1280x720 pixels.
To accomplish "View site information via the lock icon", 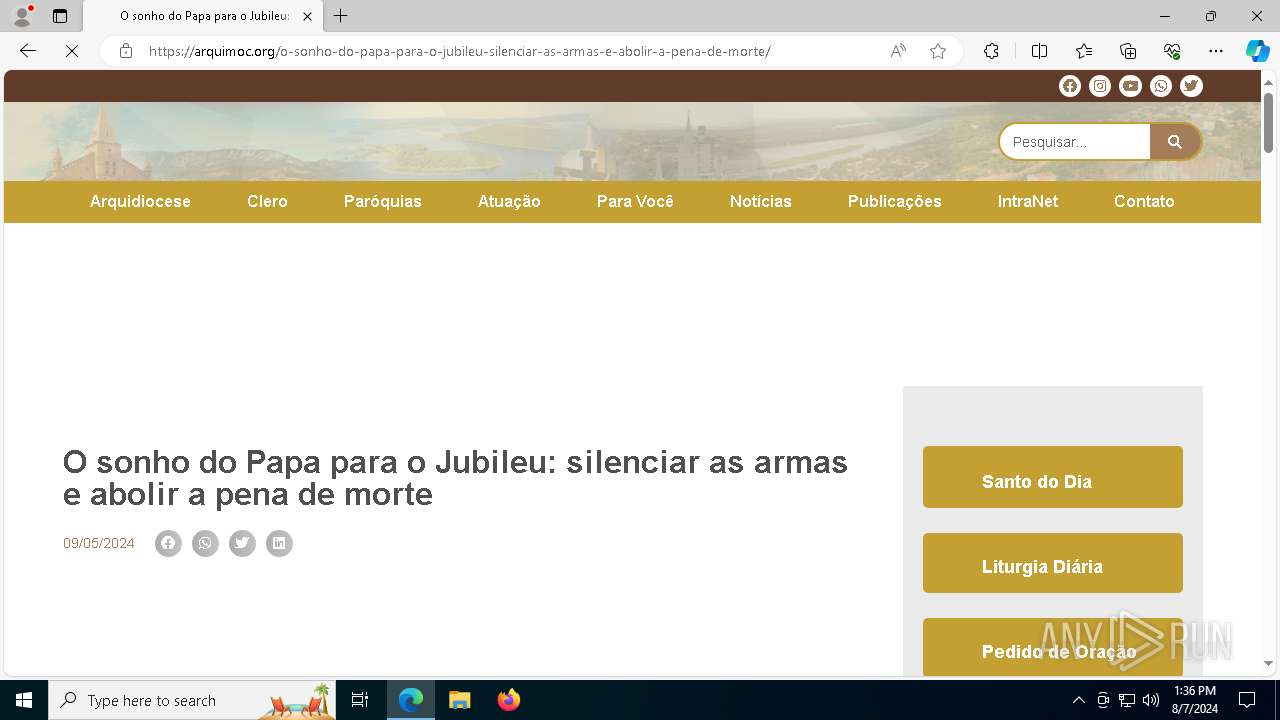I will [126, 51].
